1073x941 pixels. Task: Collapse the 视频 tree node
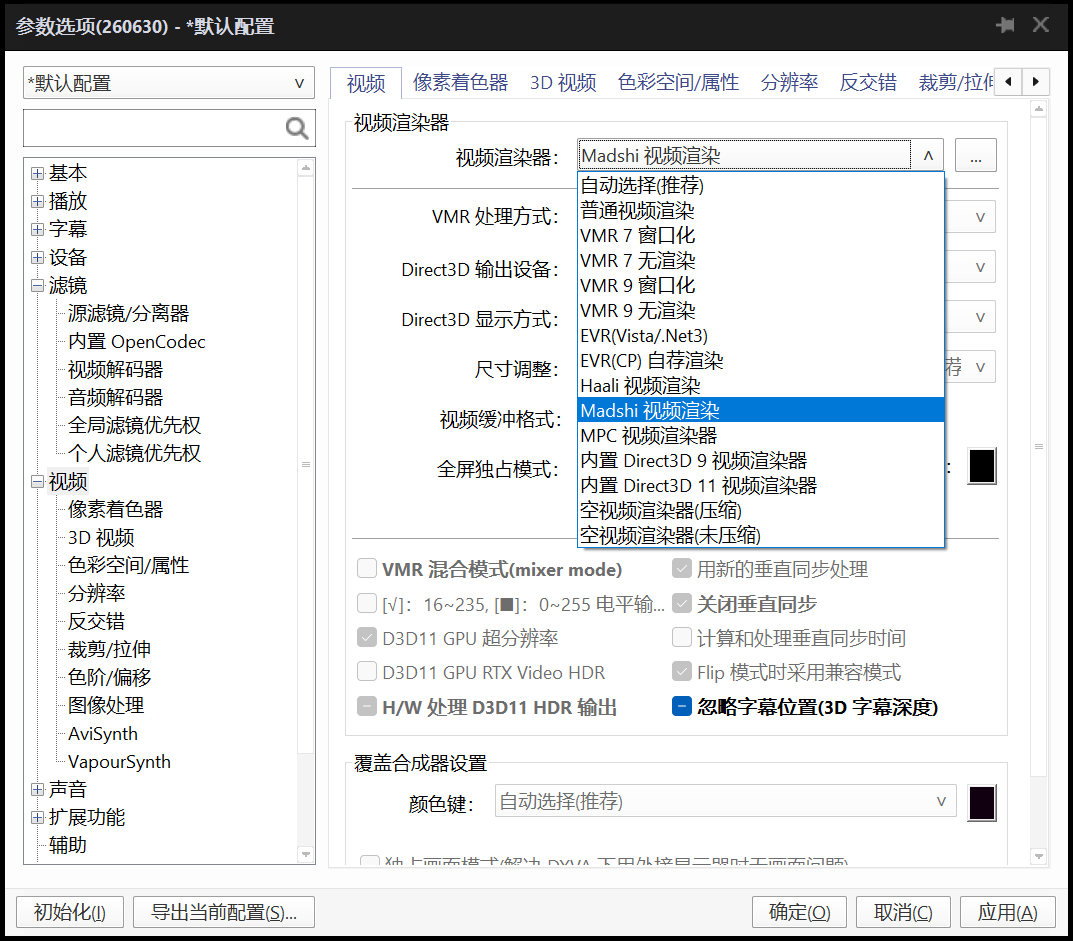(38, 482)
